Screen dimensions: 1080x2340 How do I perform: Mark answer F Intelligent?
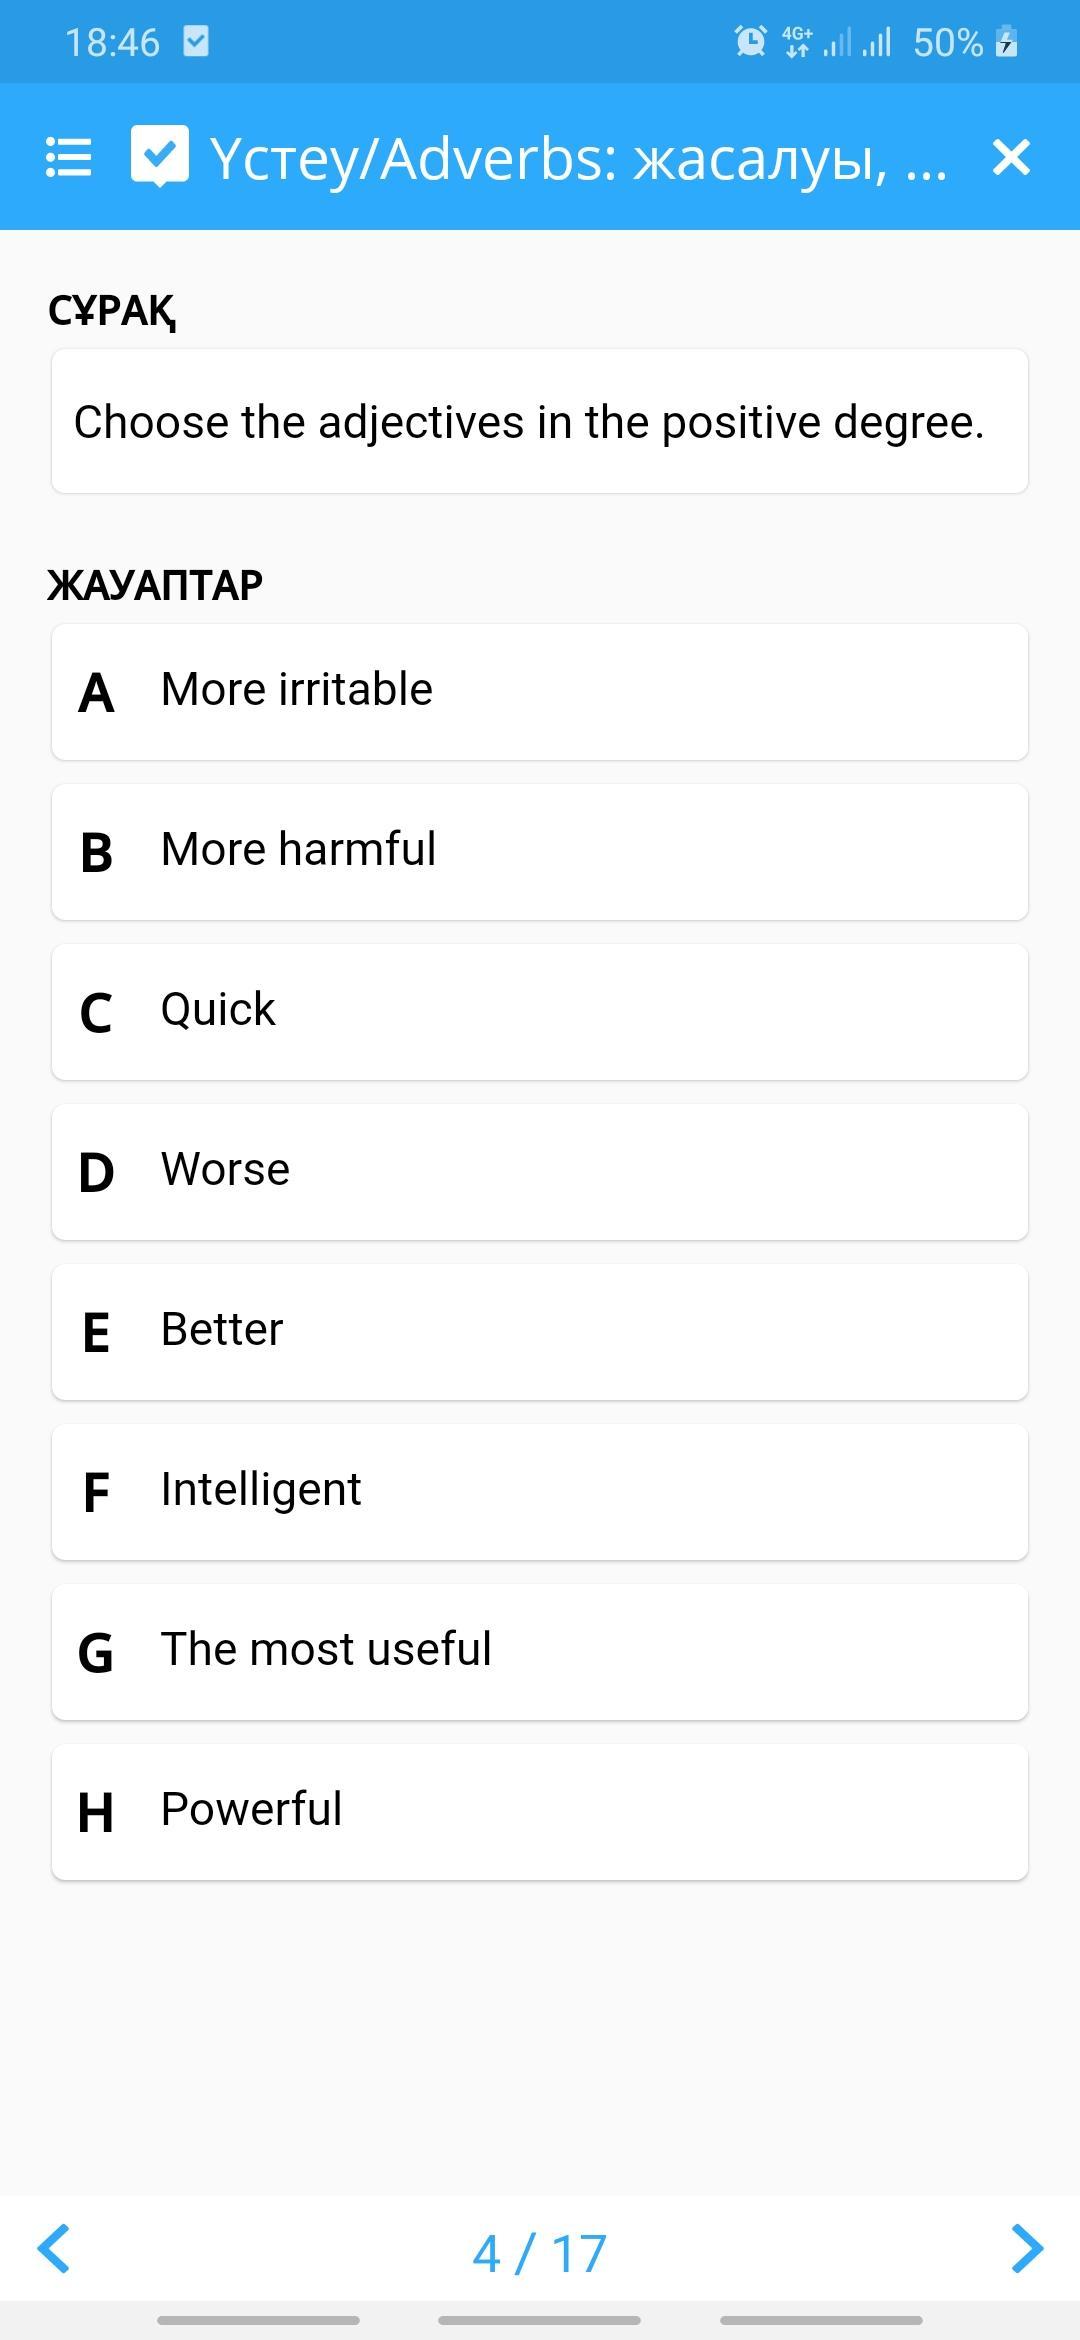(x=540, y=1492)
